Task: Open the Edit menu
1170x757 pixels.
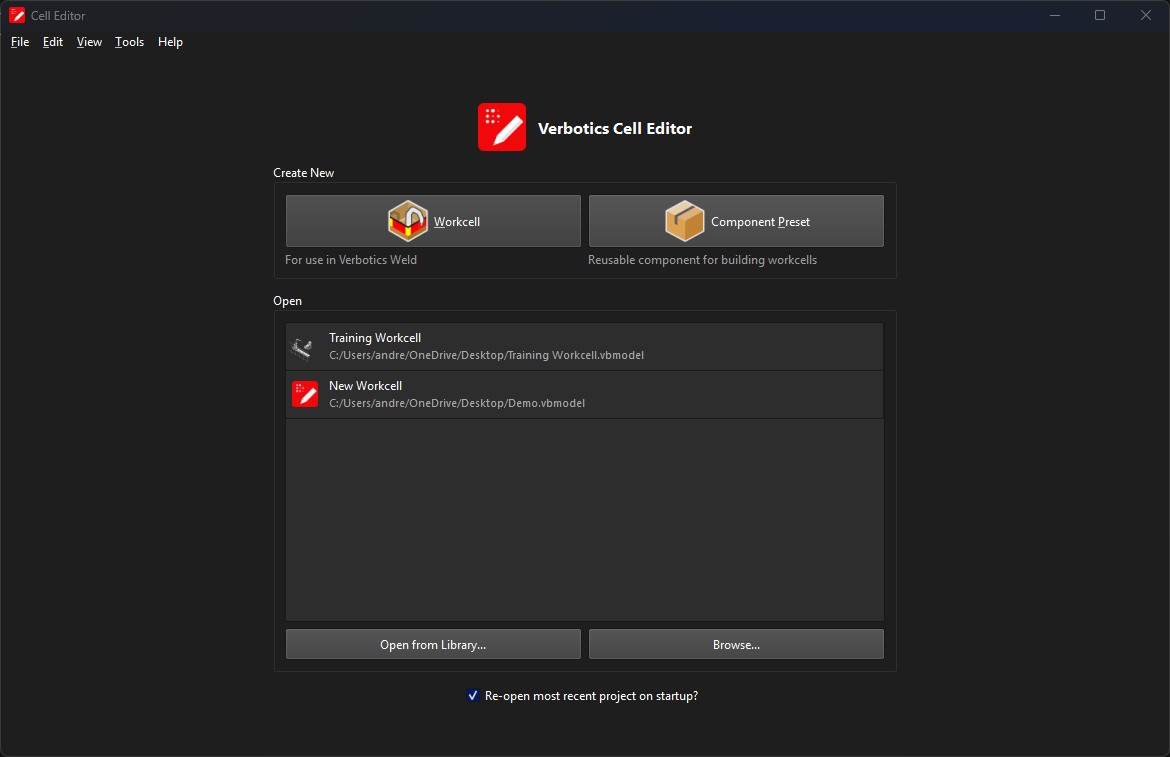Action: pyautogui.click(x=52, y=42)
